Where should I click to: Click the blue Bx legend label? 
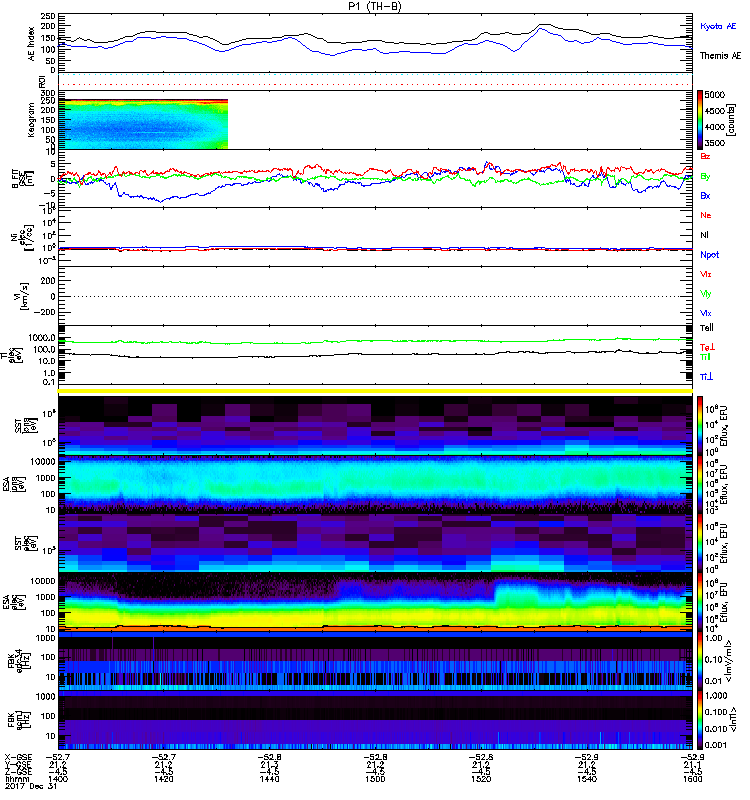pyautogui.click(x=706, y=195)
